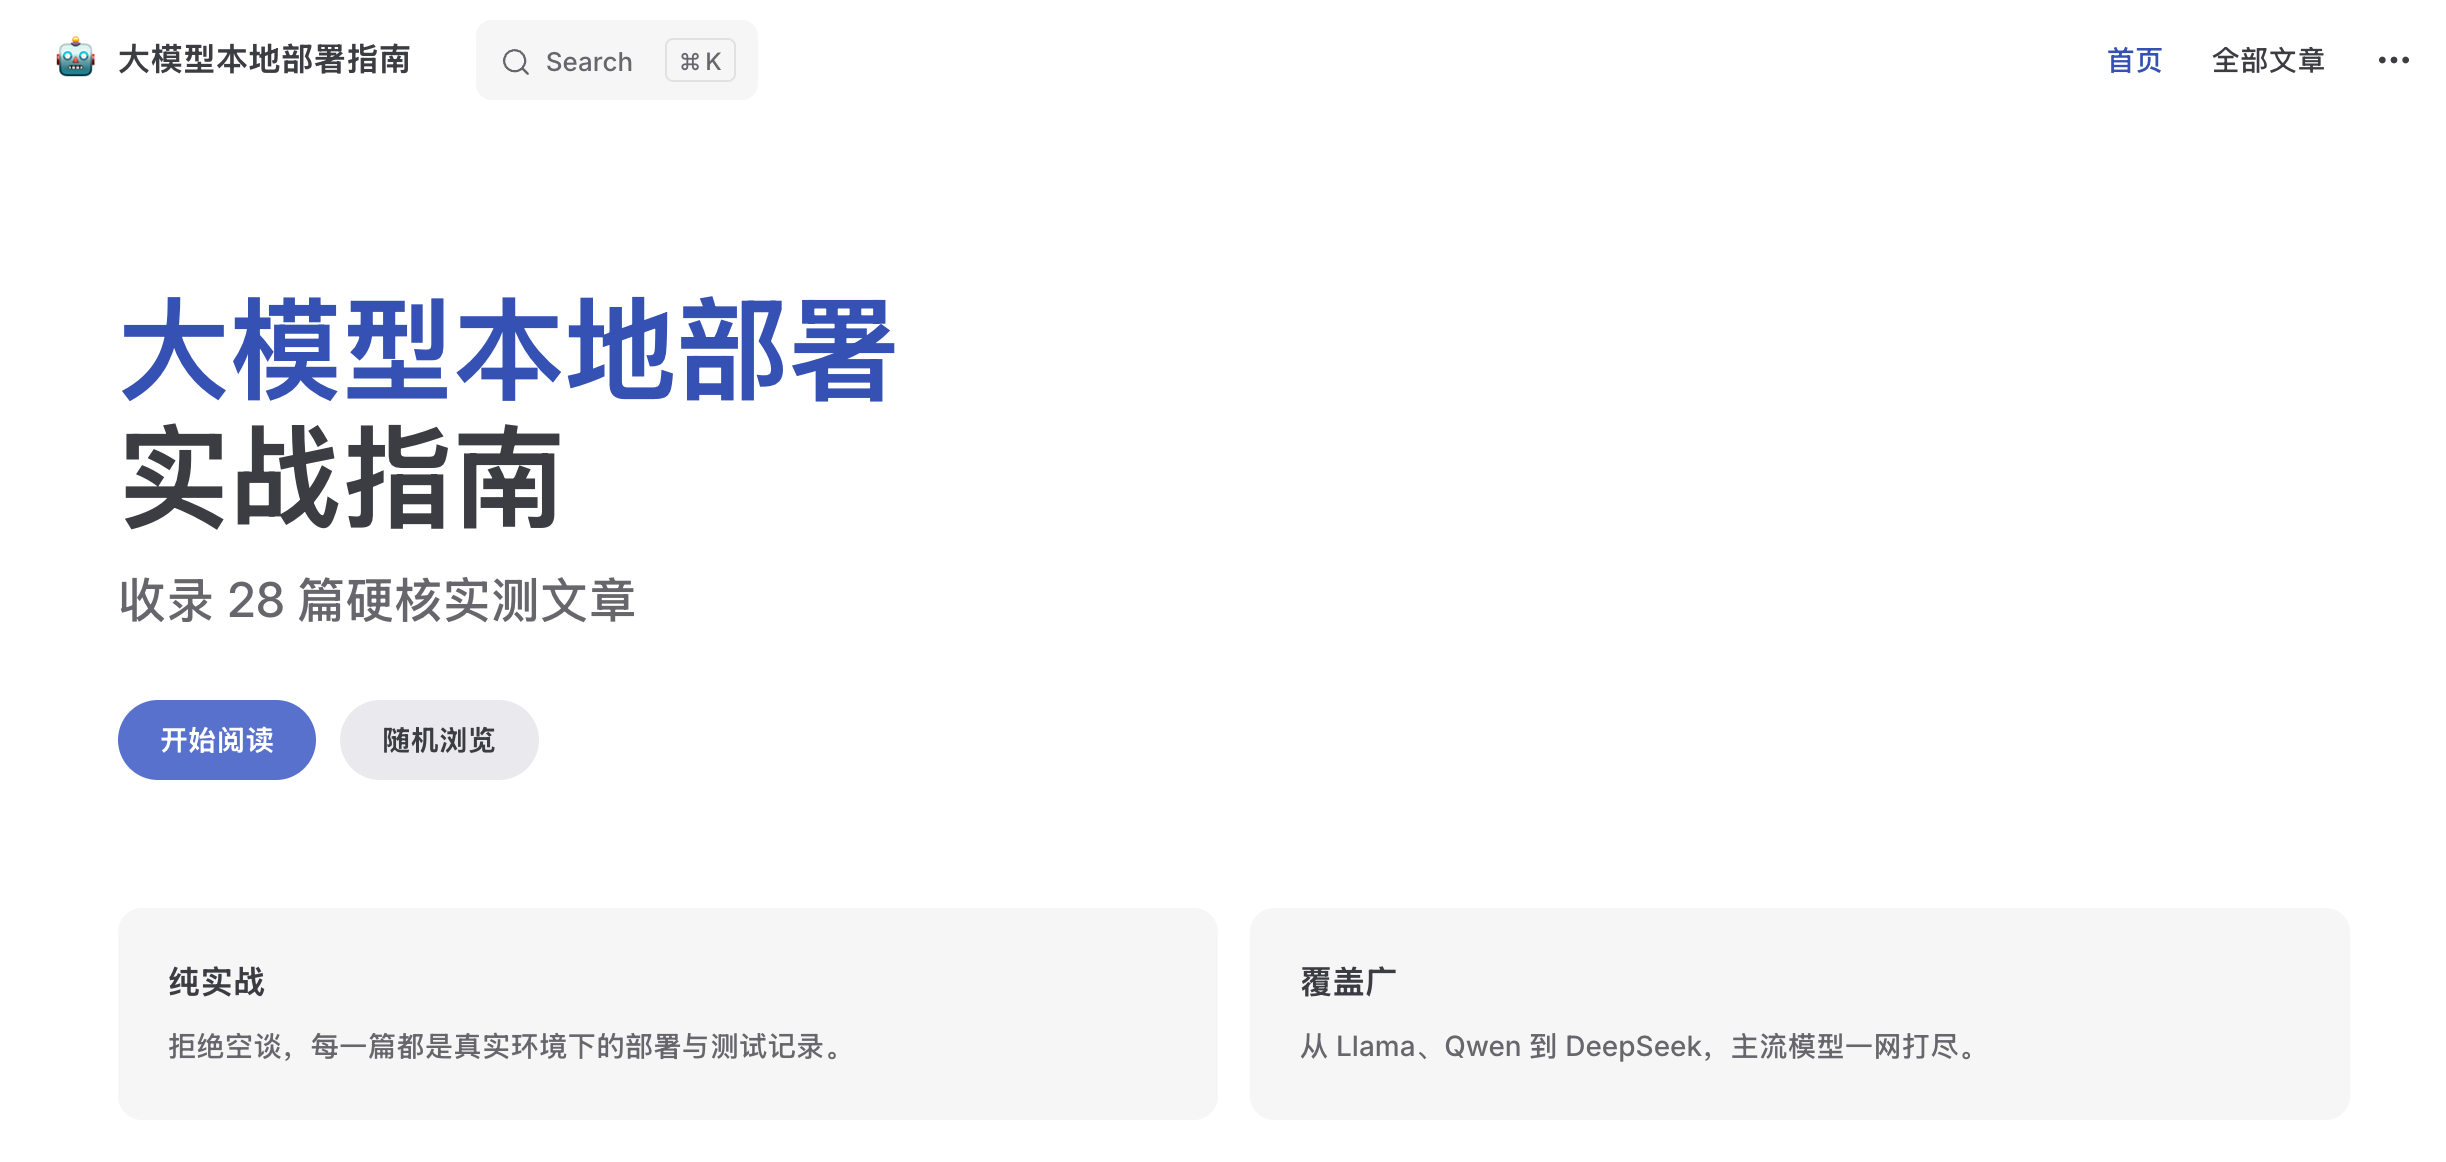Click the site title 大模型本地部署指南 in header
Screen dimensions: 2446x1162
[264, 59]
